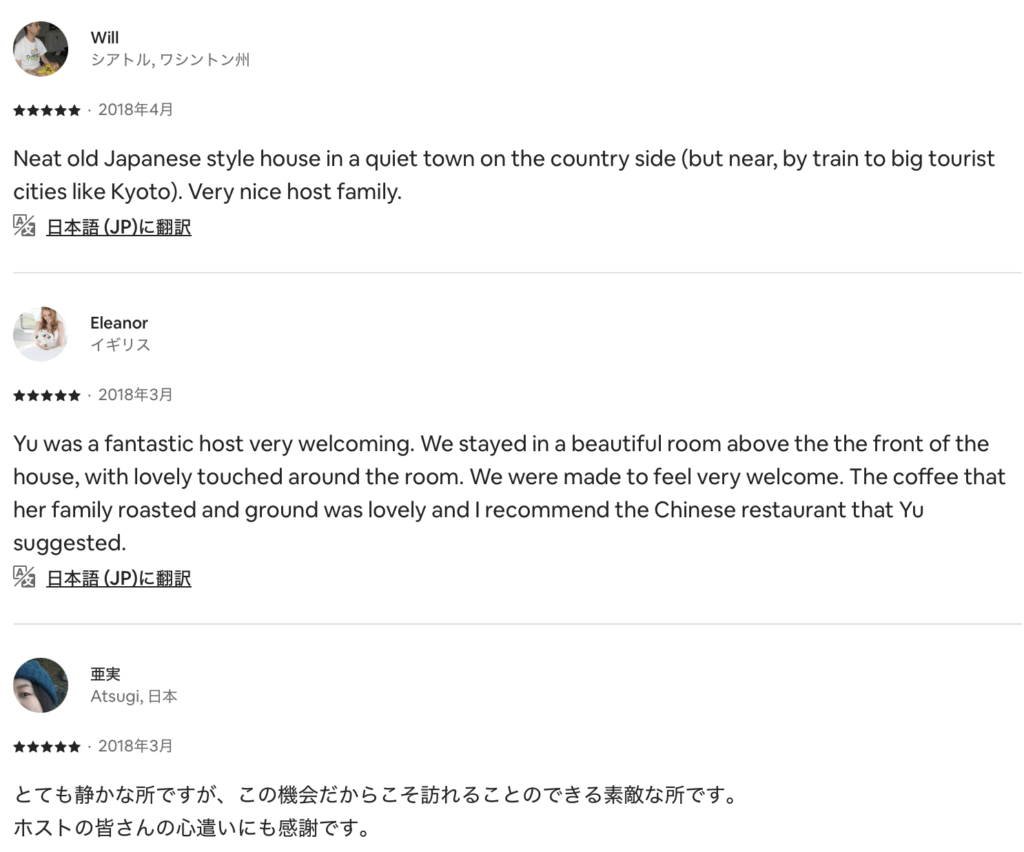Click 亜実's five-star rating
This screenshot has width=1024, height=852.
[x=47, y=747]
